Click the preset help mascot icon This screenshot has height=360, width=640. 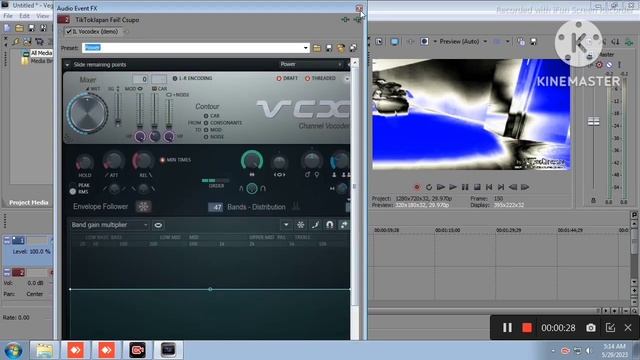[341, 48]
